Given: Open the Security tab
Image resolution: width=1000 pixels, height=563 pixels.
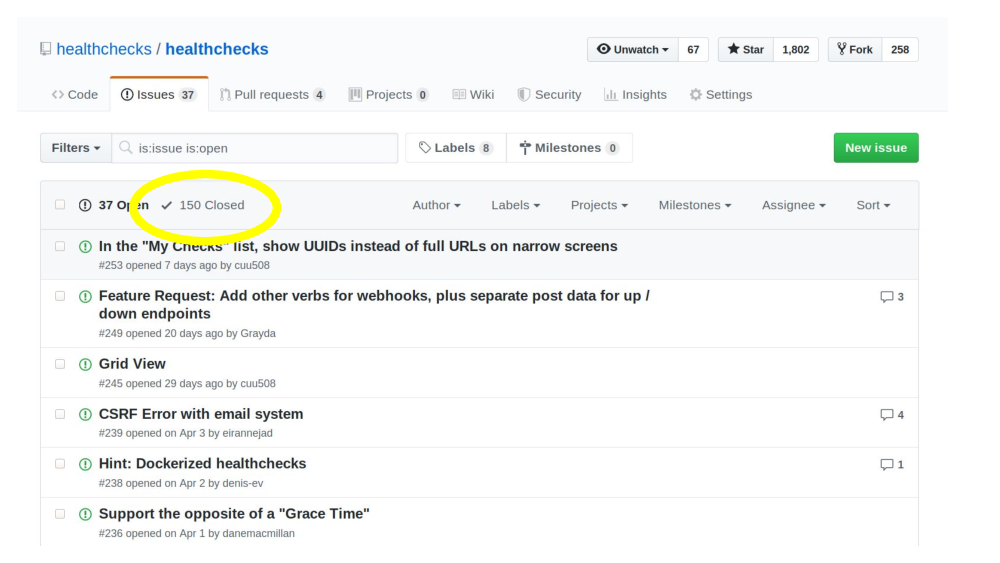Looking at the screenshot, I should coord(549,94).
